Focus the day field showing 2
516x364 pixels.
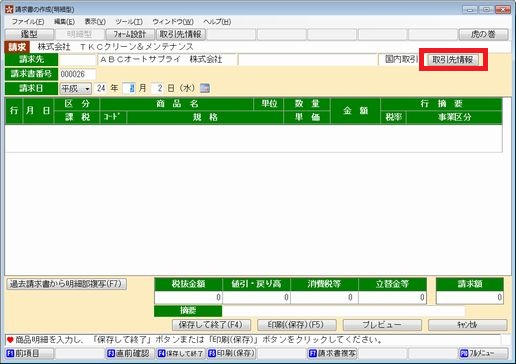point(157,88)
